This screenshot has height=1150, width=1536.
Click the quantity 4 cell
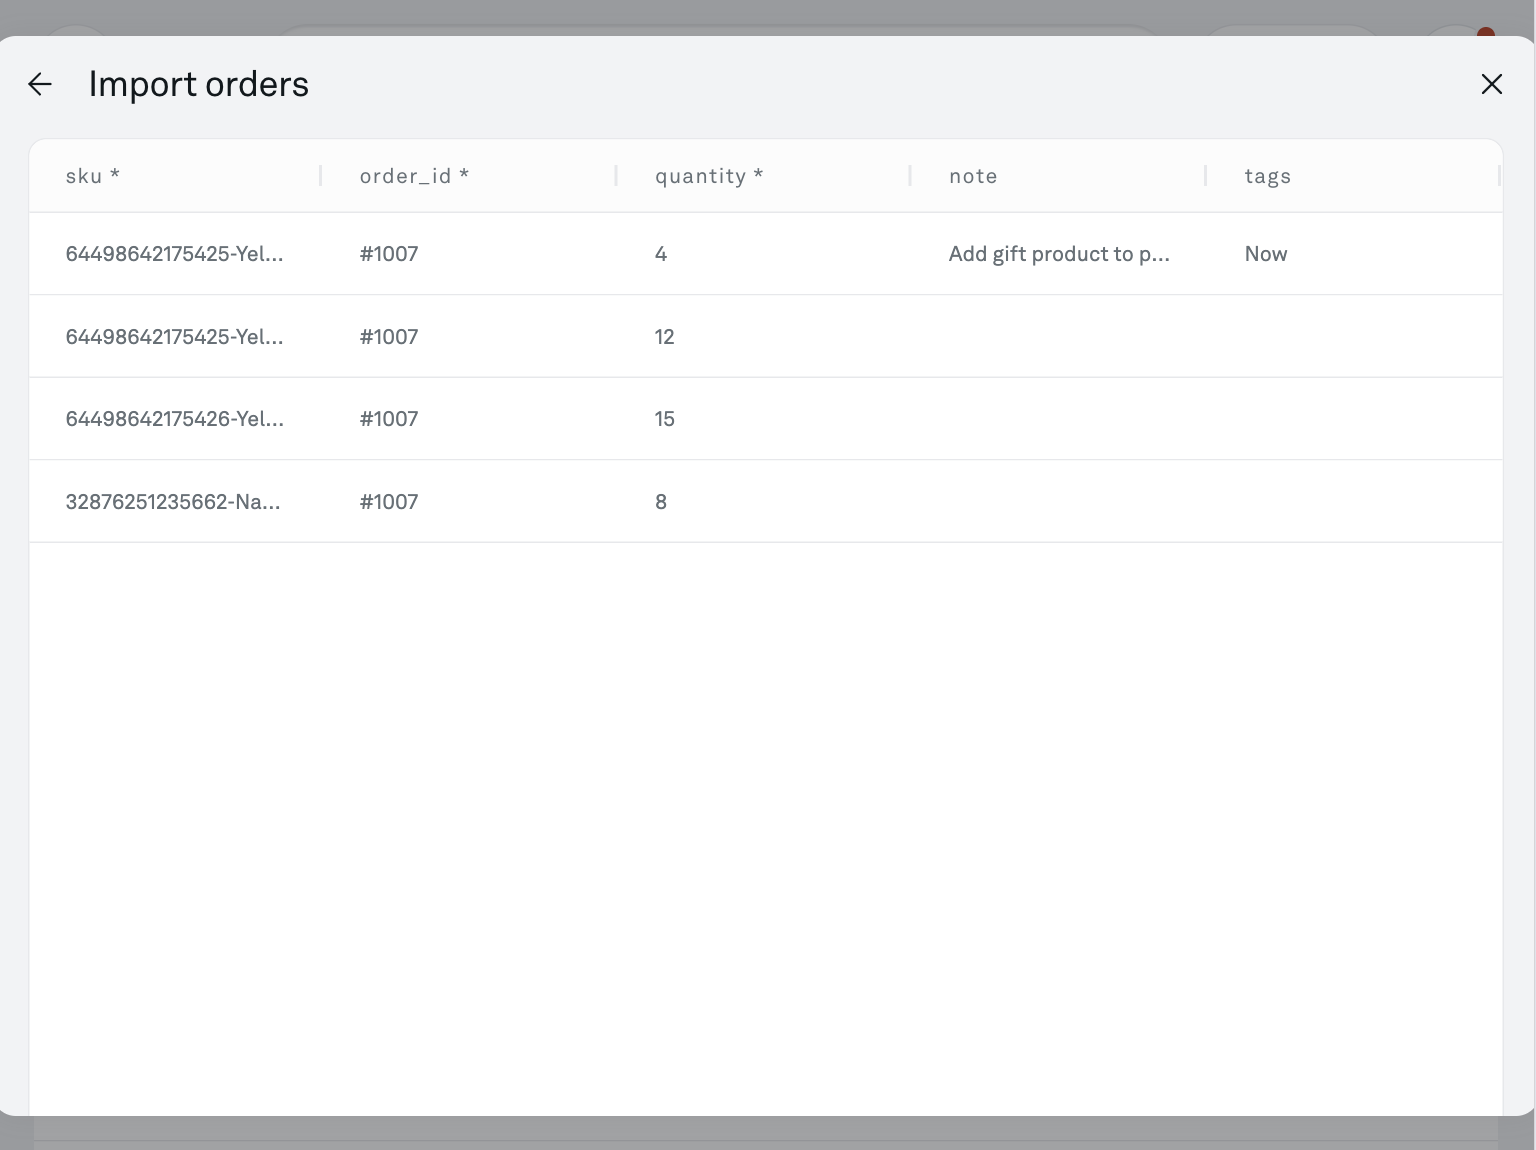[x=661, y=254]
